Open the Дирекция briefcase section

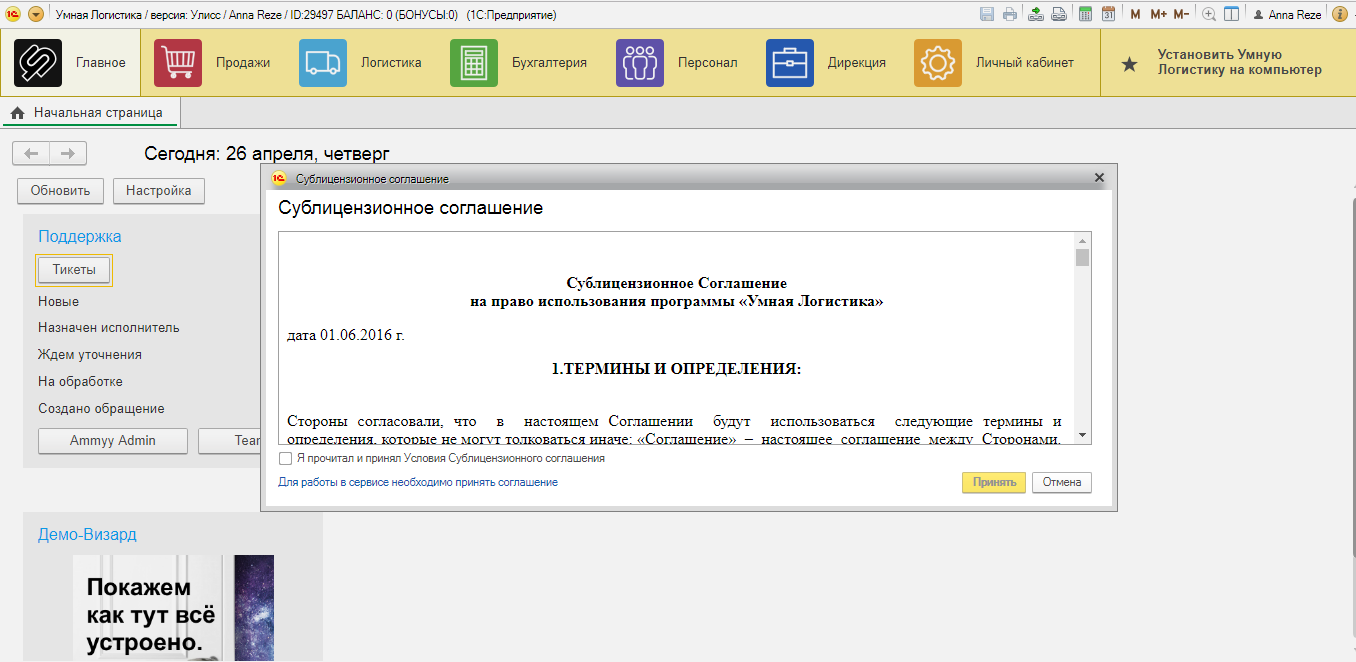(x=790, y=63)
